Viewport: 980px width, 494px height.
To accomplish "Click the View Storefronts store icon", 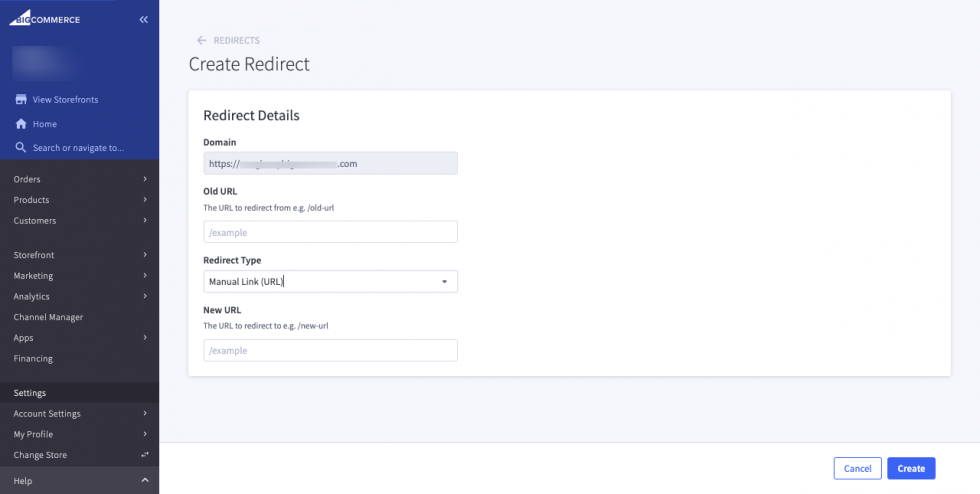I will click(x=20, y=99).
